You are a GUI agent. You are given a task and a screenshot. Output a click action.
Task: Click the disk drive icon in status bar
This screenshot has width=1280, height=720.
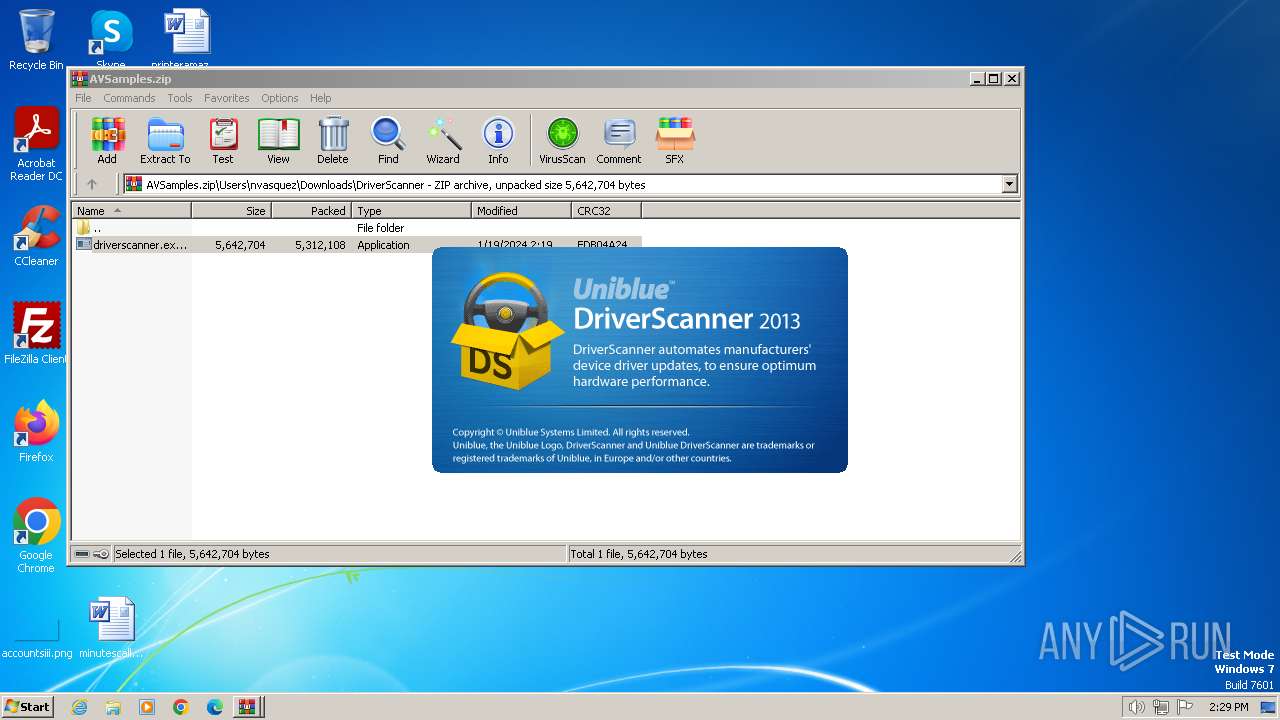point(82,554)
